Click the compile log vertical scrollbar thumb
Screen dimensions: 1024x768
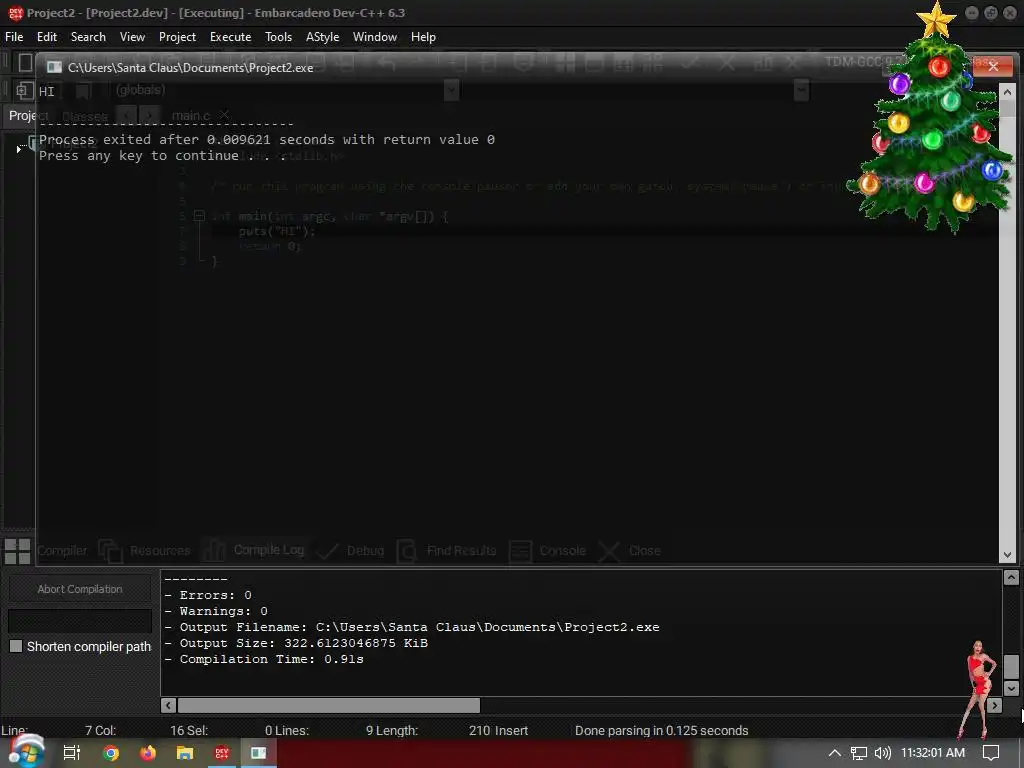point(1011,667)
